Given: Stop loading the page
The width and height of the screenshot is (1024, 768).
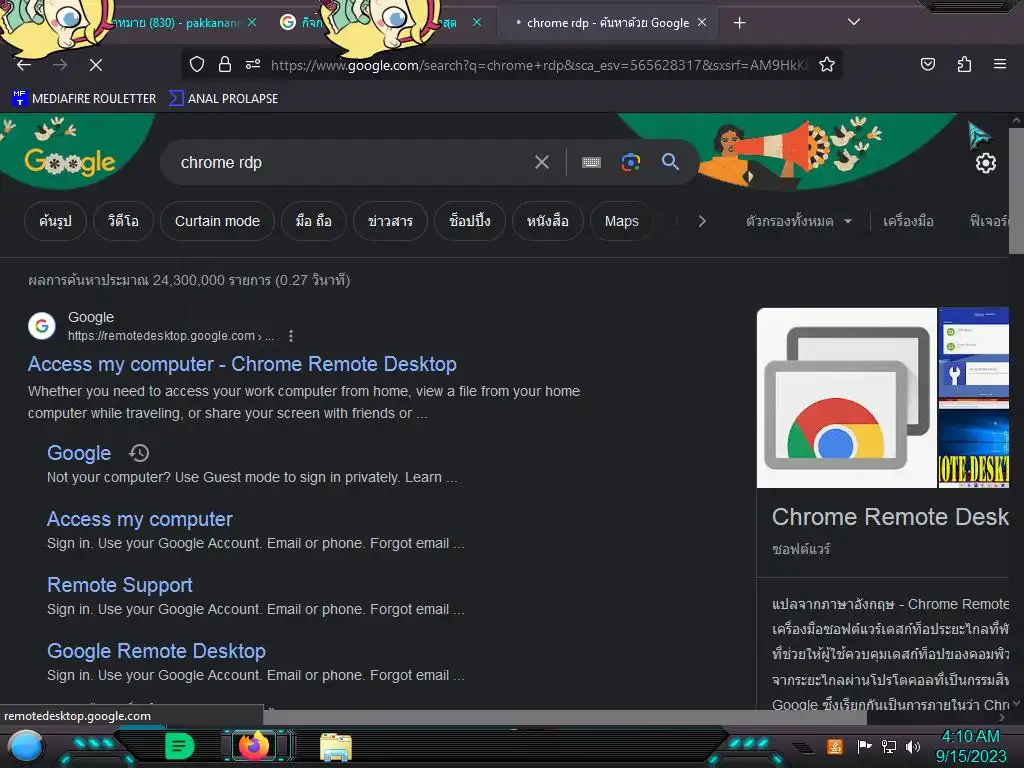Looking at the screenshot, I should click(x=95, y=65).
